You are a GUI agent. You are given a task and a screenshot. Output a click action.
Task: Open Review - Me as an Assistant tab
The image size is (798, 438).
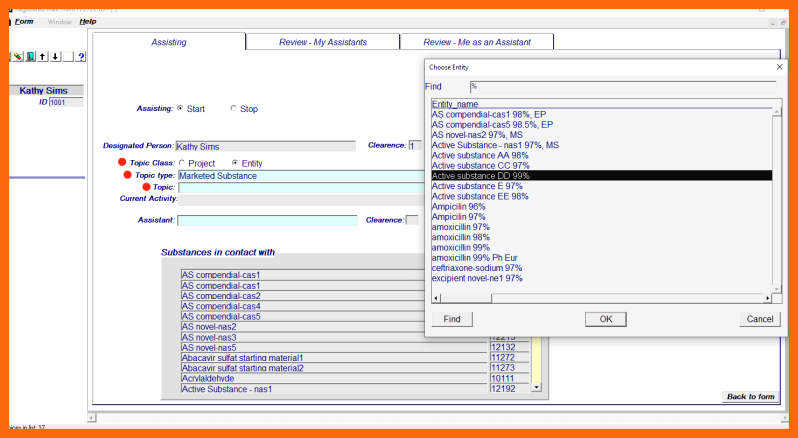click(x=476, y=42)
